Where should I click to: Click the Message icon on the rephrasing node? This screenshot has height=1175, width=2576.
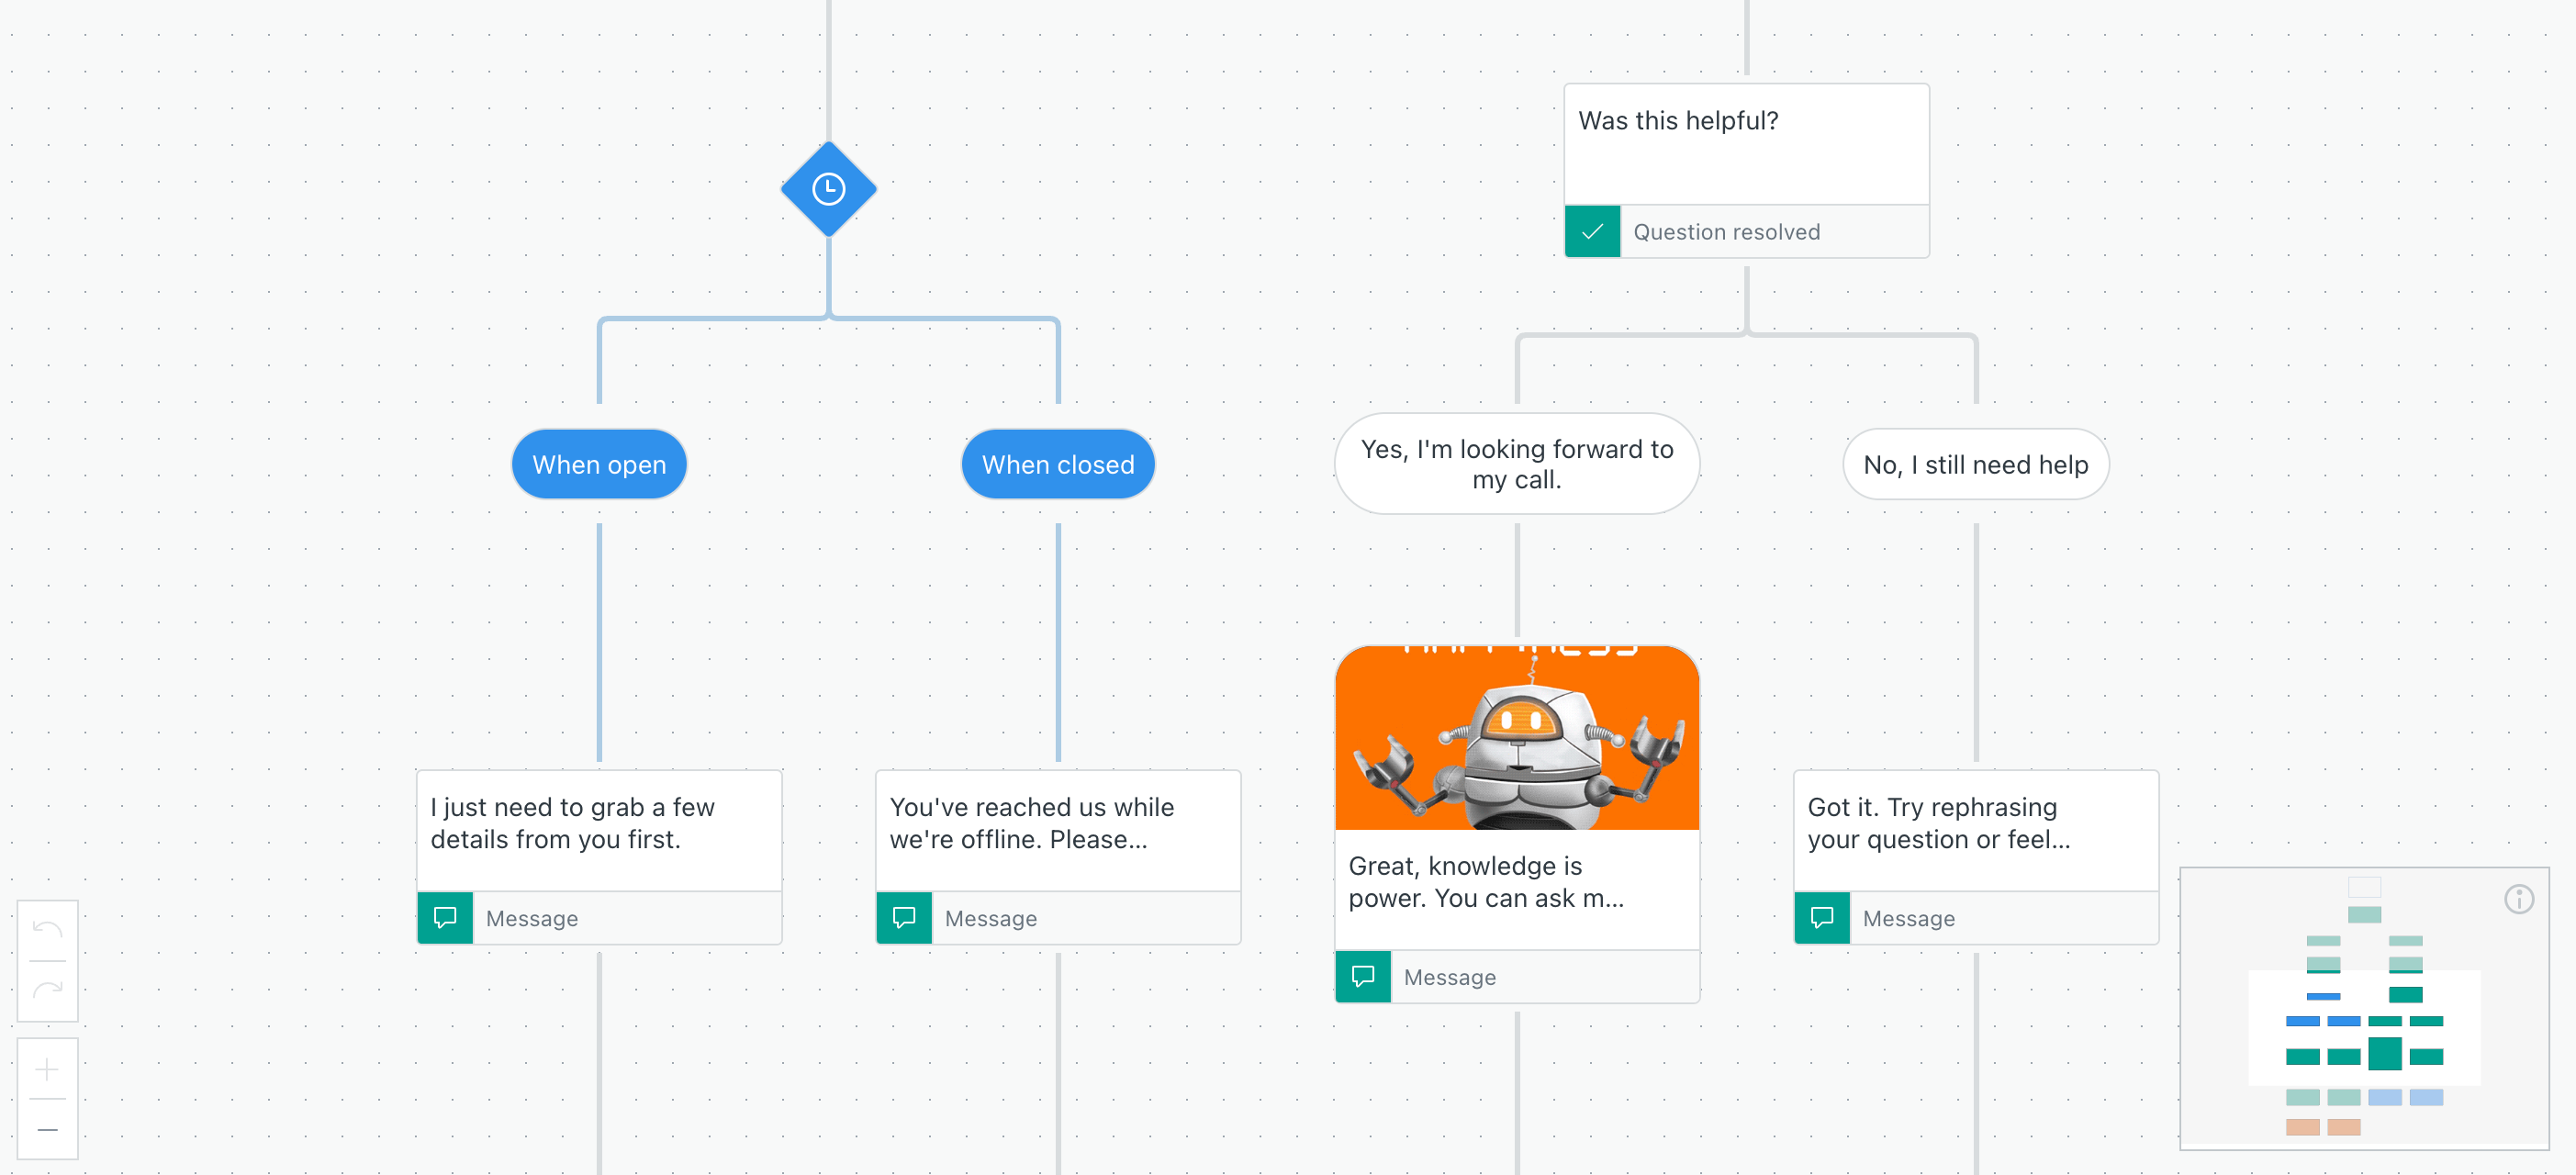(1824, 917)
